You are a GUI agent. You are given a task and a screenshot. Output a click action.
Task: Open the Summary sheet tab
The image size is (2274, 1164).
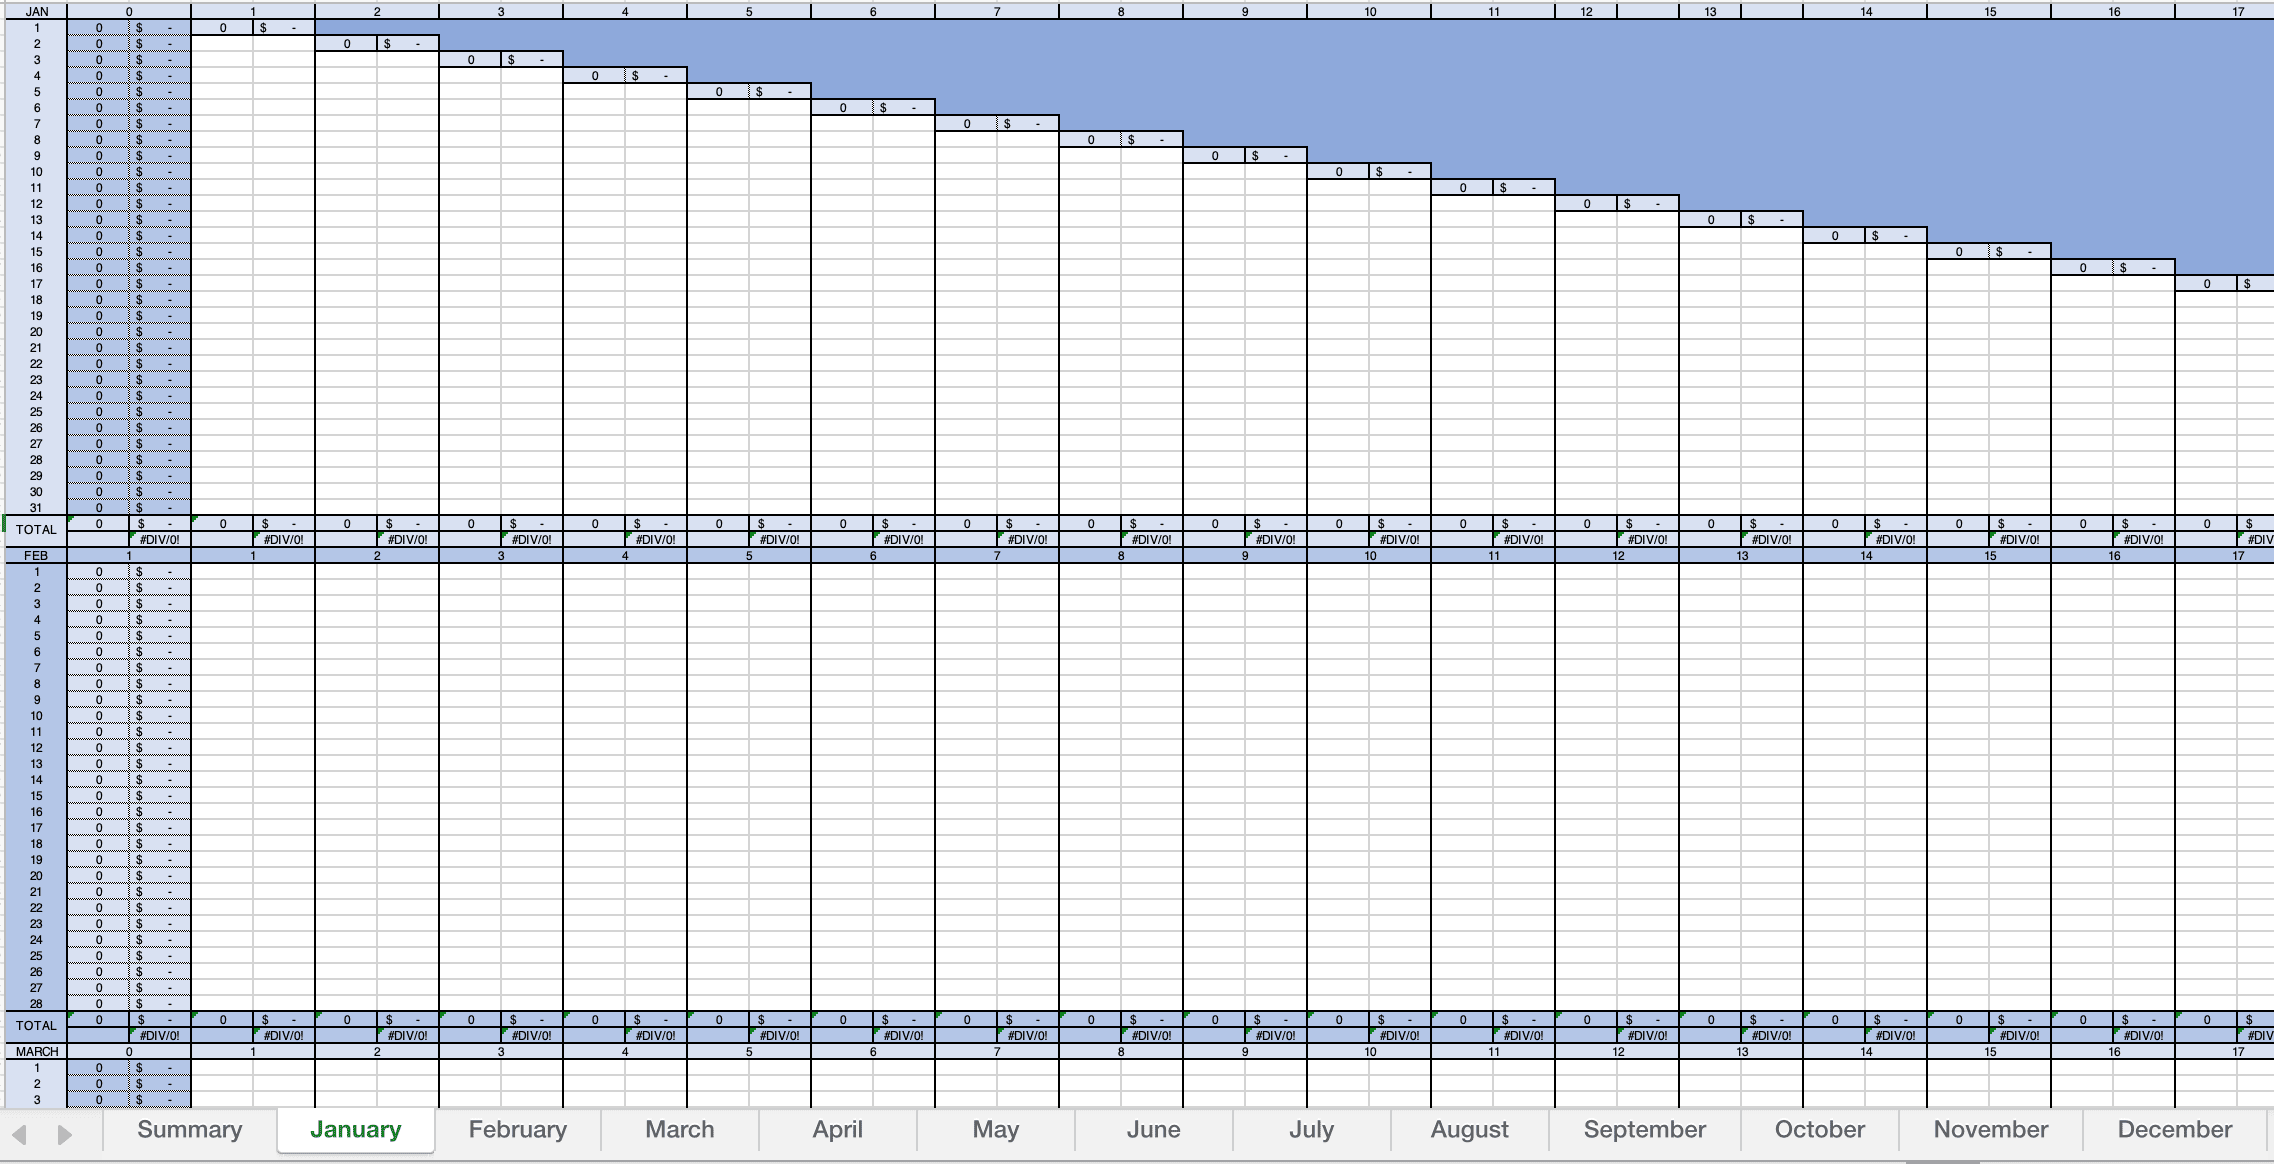(190, 1130)
